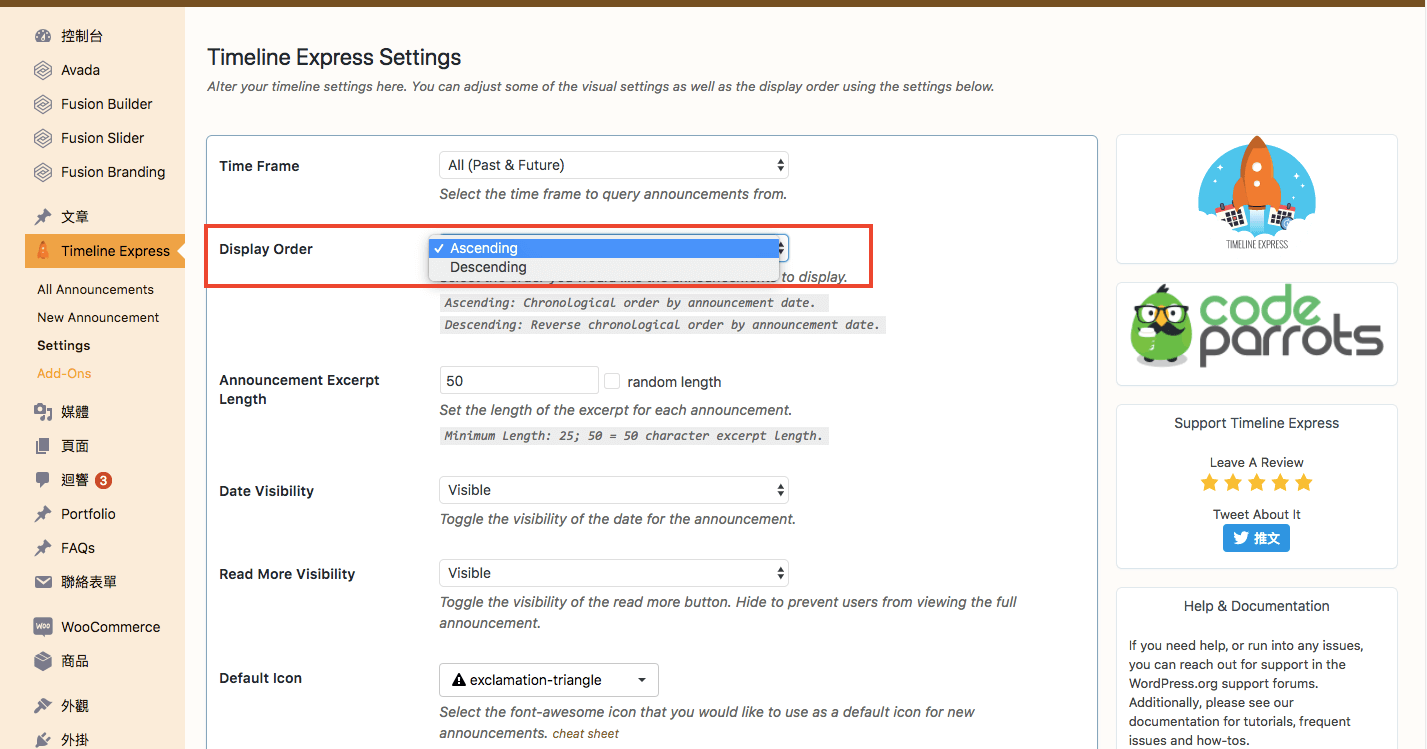Open the Date Visibility dropdown

click(x=614, y=490)
